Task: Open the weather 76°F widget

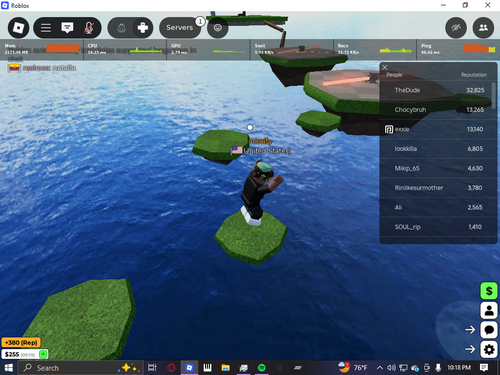Action: click(x=353, y=367)
